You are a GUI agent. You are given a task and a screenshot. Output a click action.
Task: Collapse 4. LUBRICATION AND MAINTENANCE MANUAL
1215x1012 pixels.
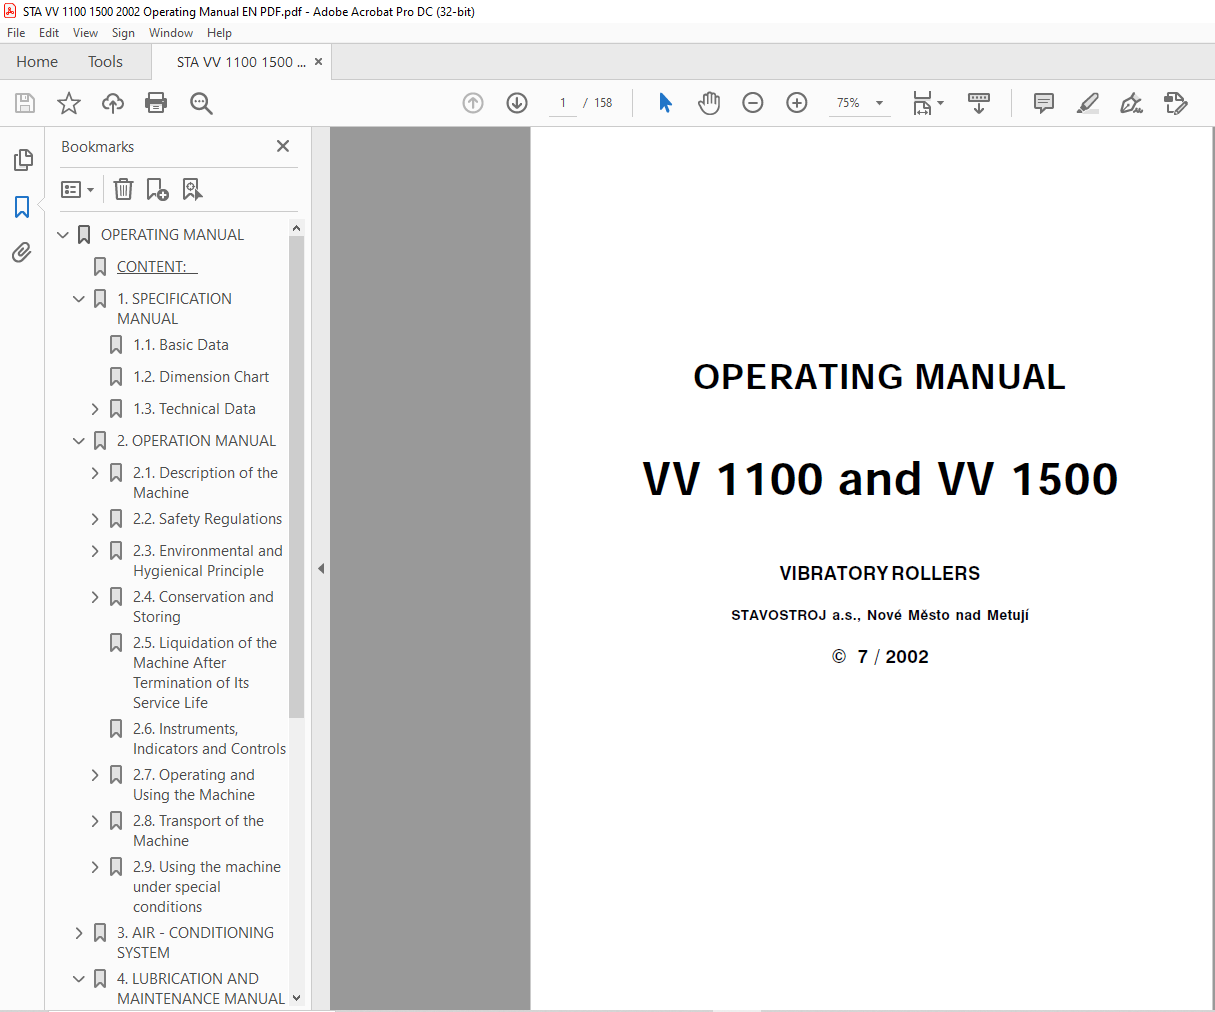(79, 979)
